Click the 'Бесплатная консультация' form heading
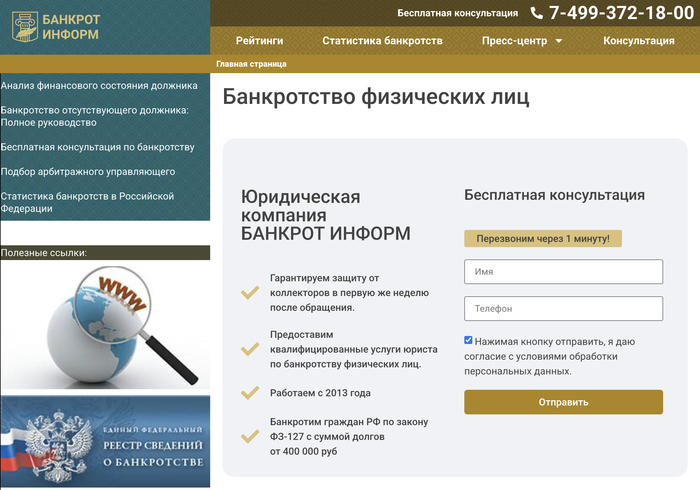Viewport: 700px width, 490px height. point(554,195)
